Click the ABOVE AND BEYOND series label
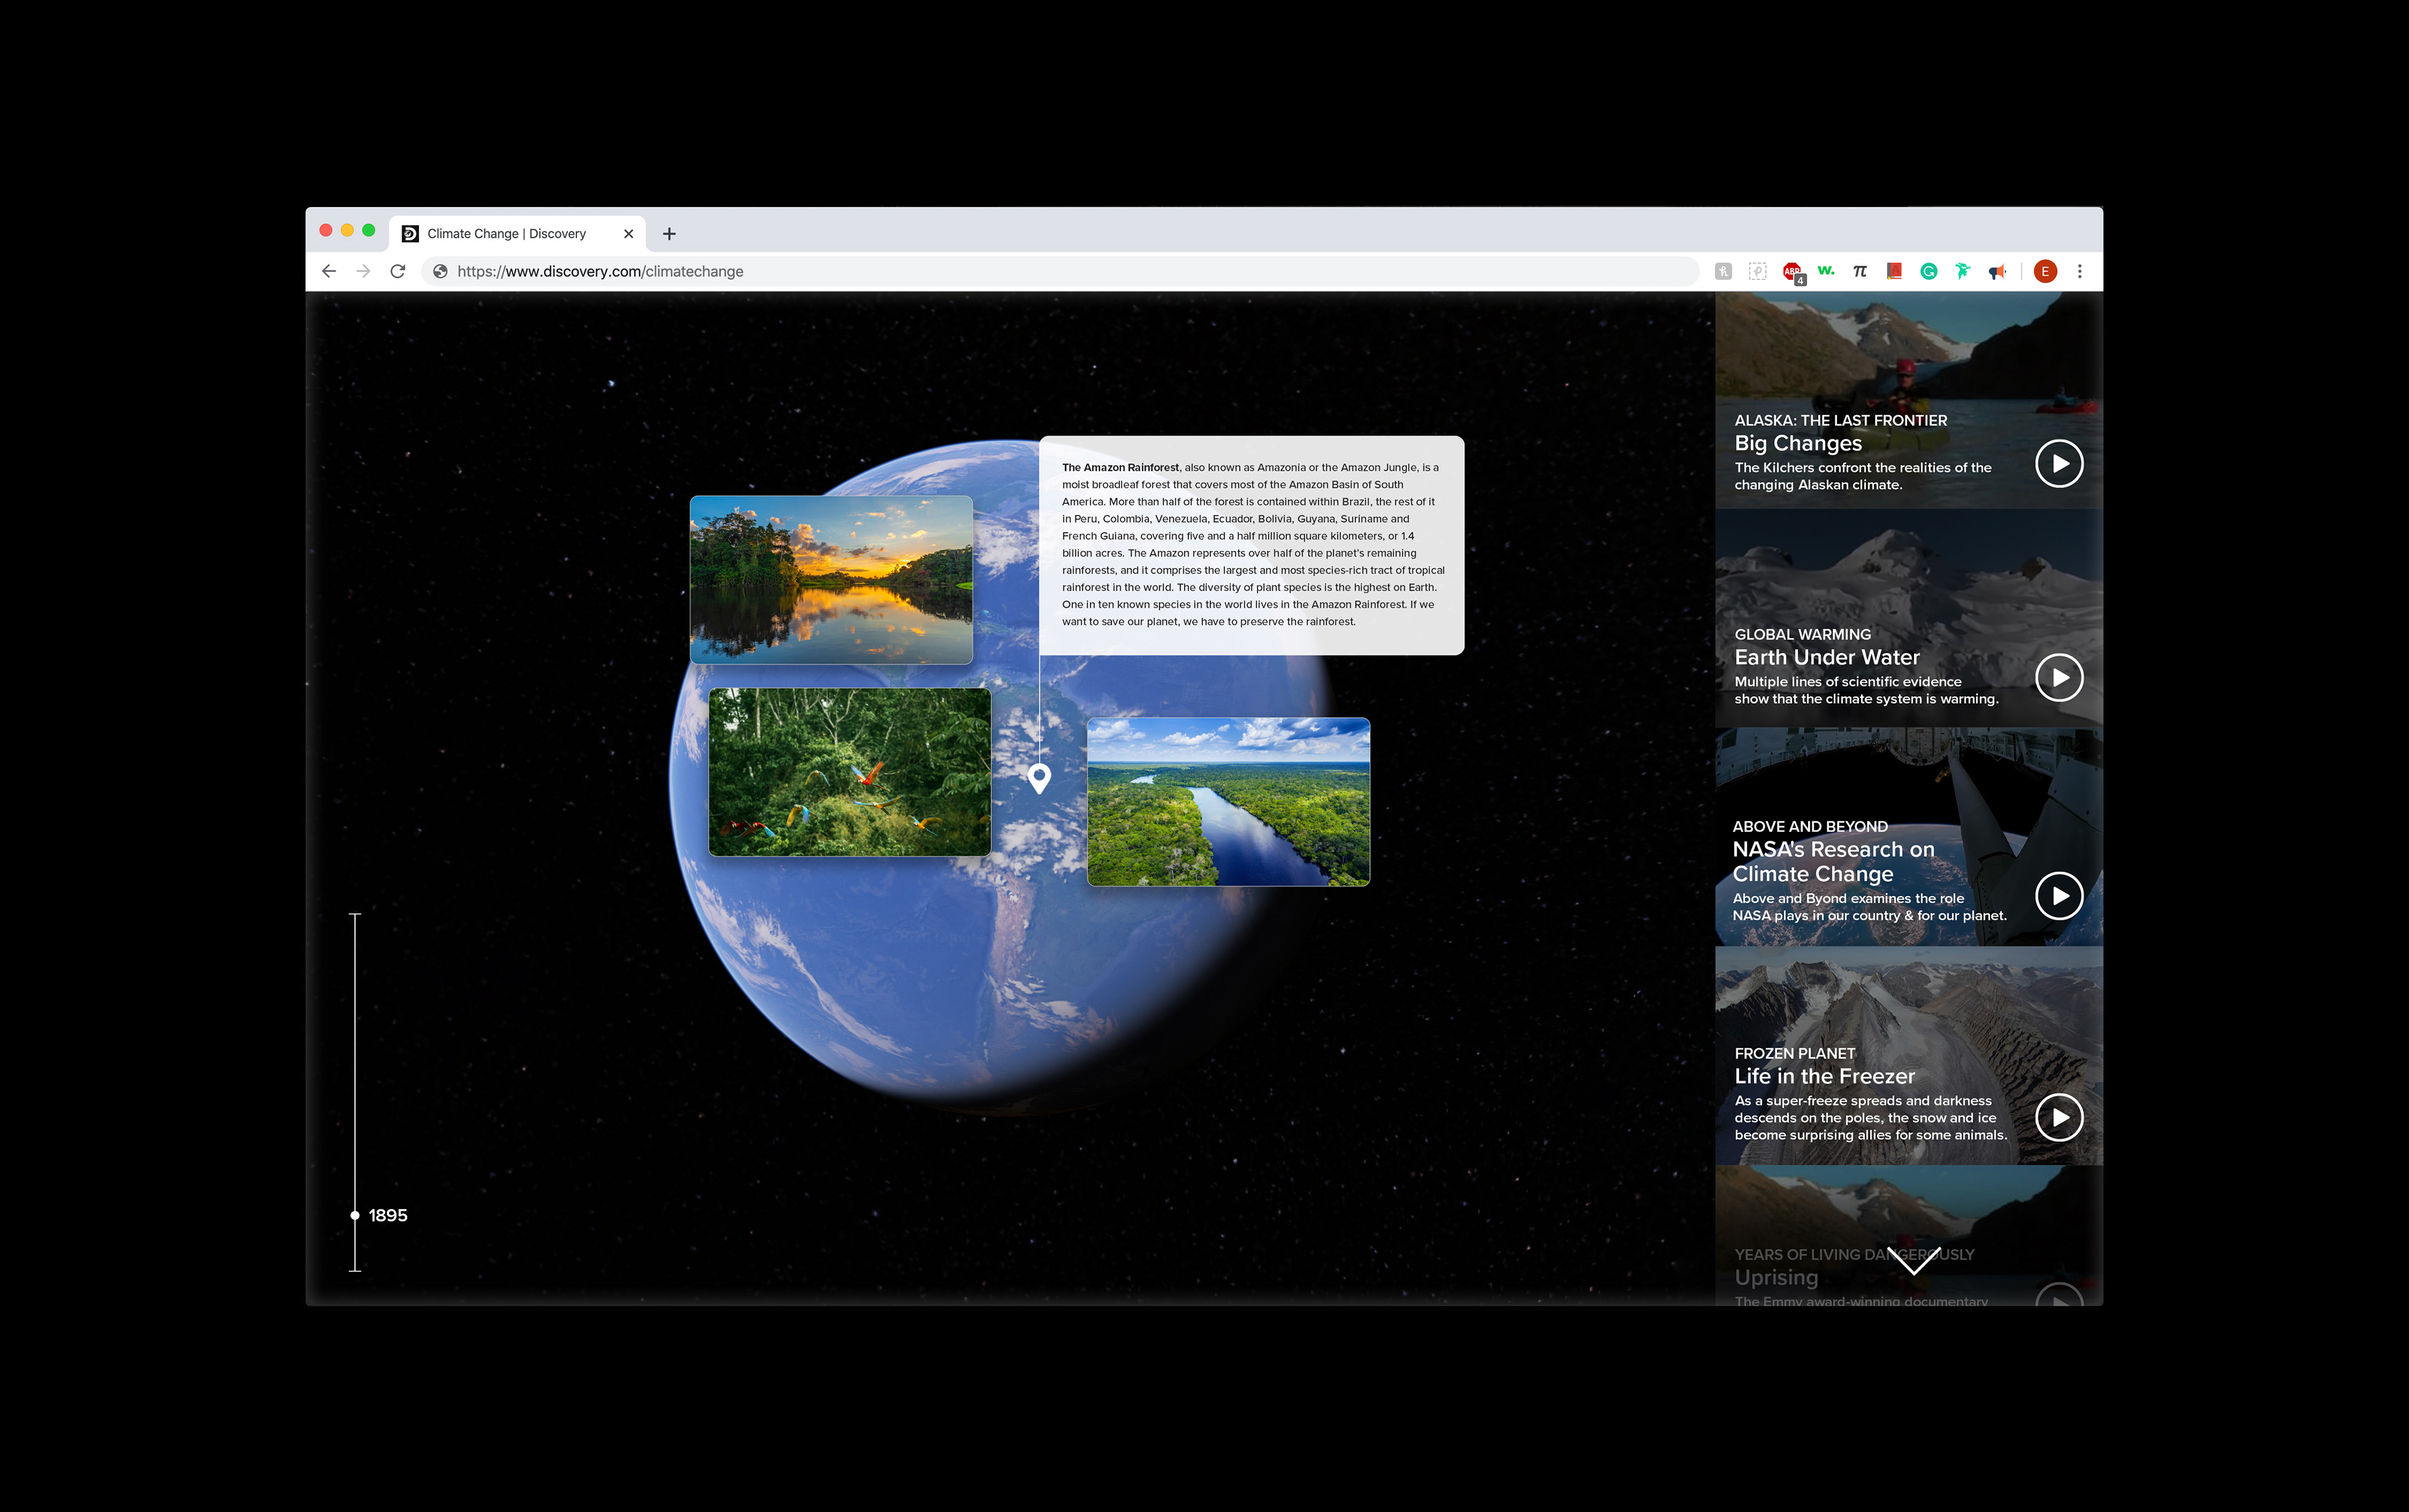This screenshot has height=1512, width=2409. pos(1810,826)
